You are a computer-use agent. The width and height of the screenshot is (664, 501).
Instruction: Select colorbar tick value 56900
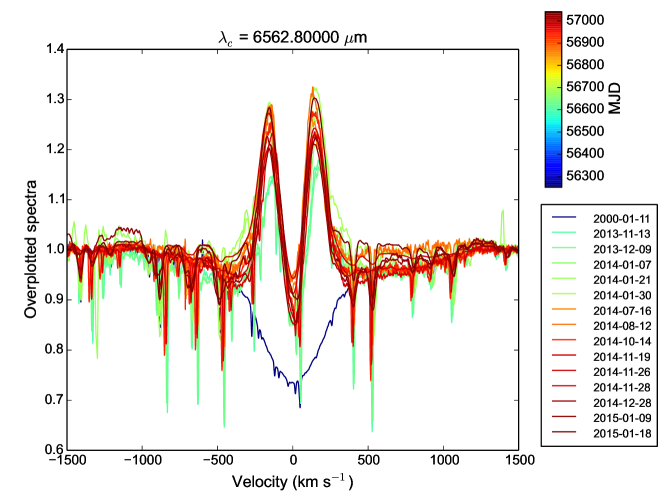coord(585,42)
